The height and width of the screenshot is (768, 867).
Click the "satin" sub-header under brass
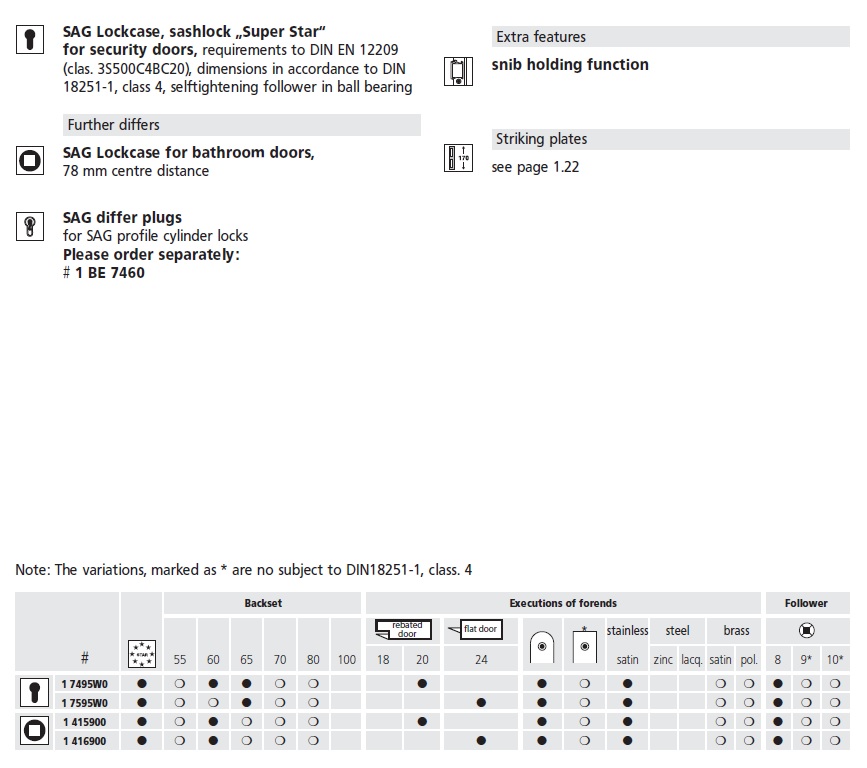720,660
